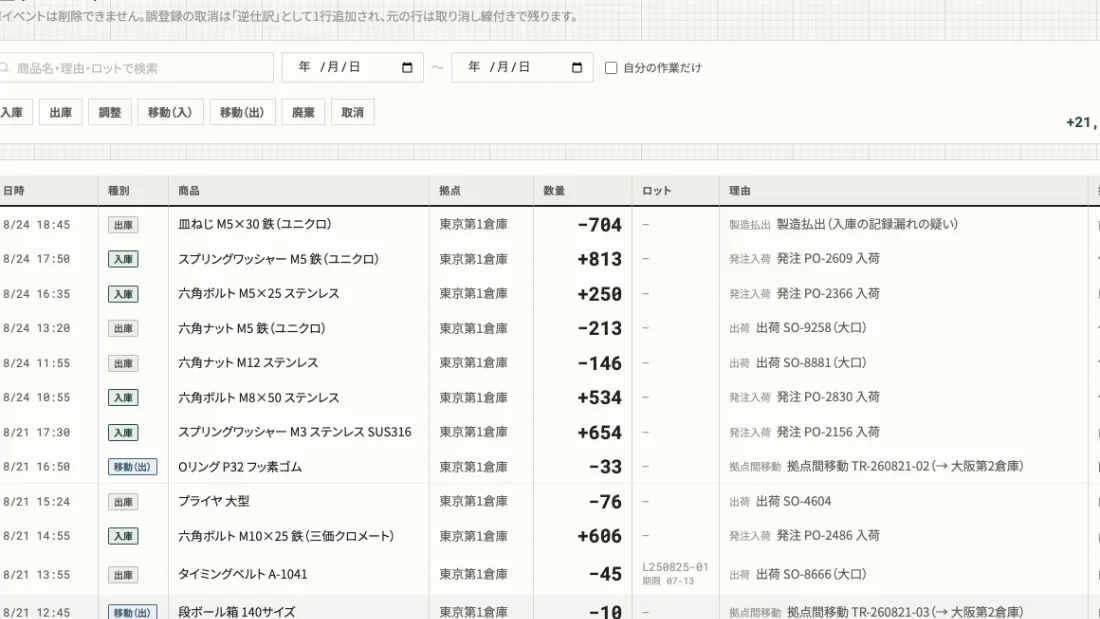Click 入庫 badge in 8/24 17:50 row

coord(123,260)
